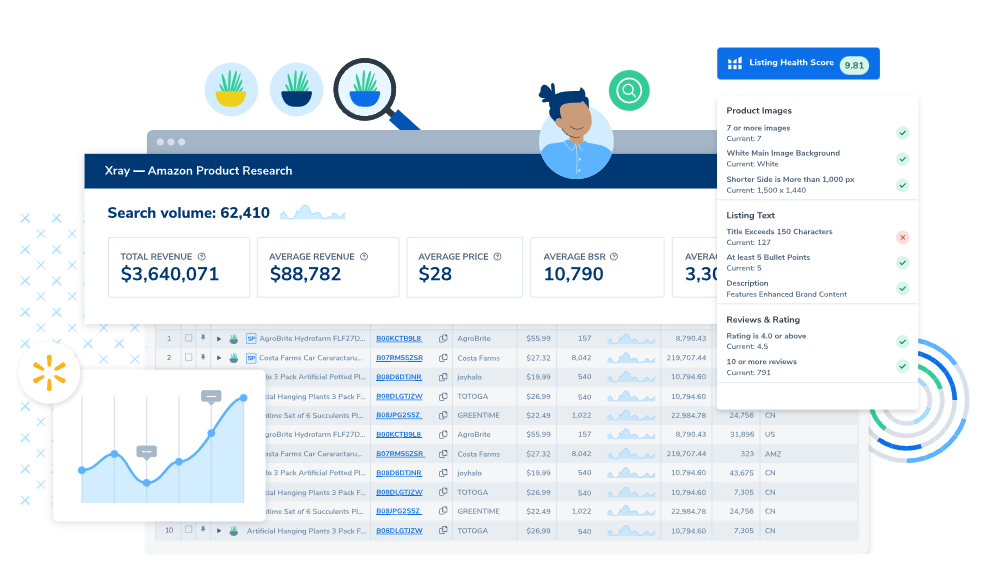Click the magnified blue plant bowl icon

click(365, 89)
